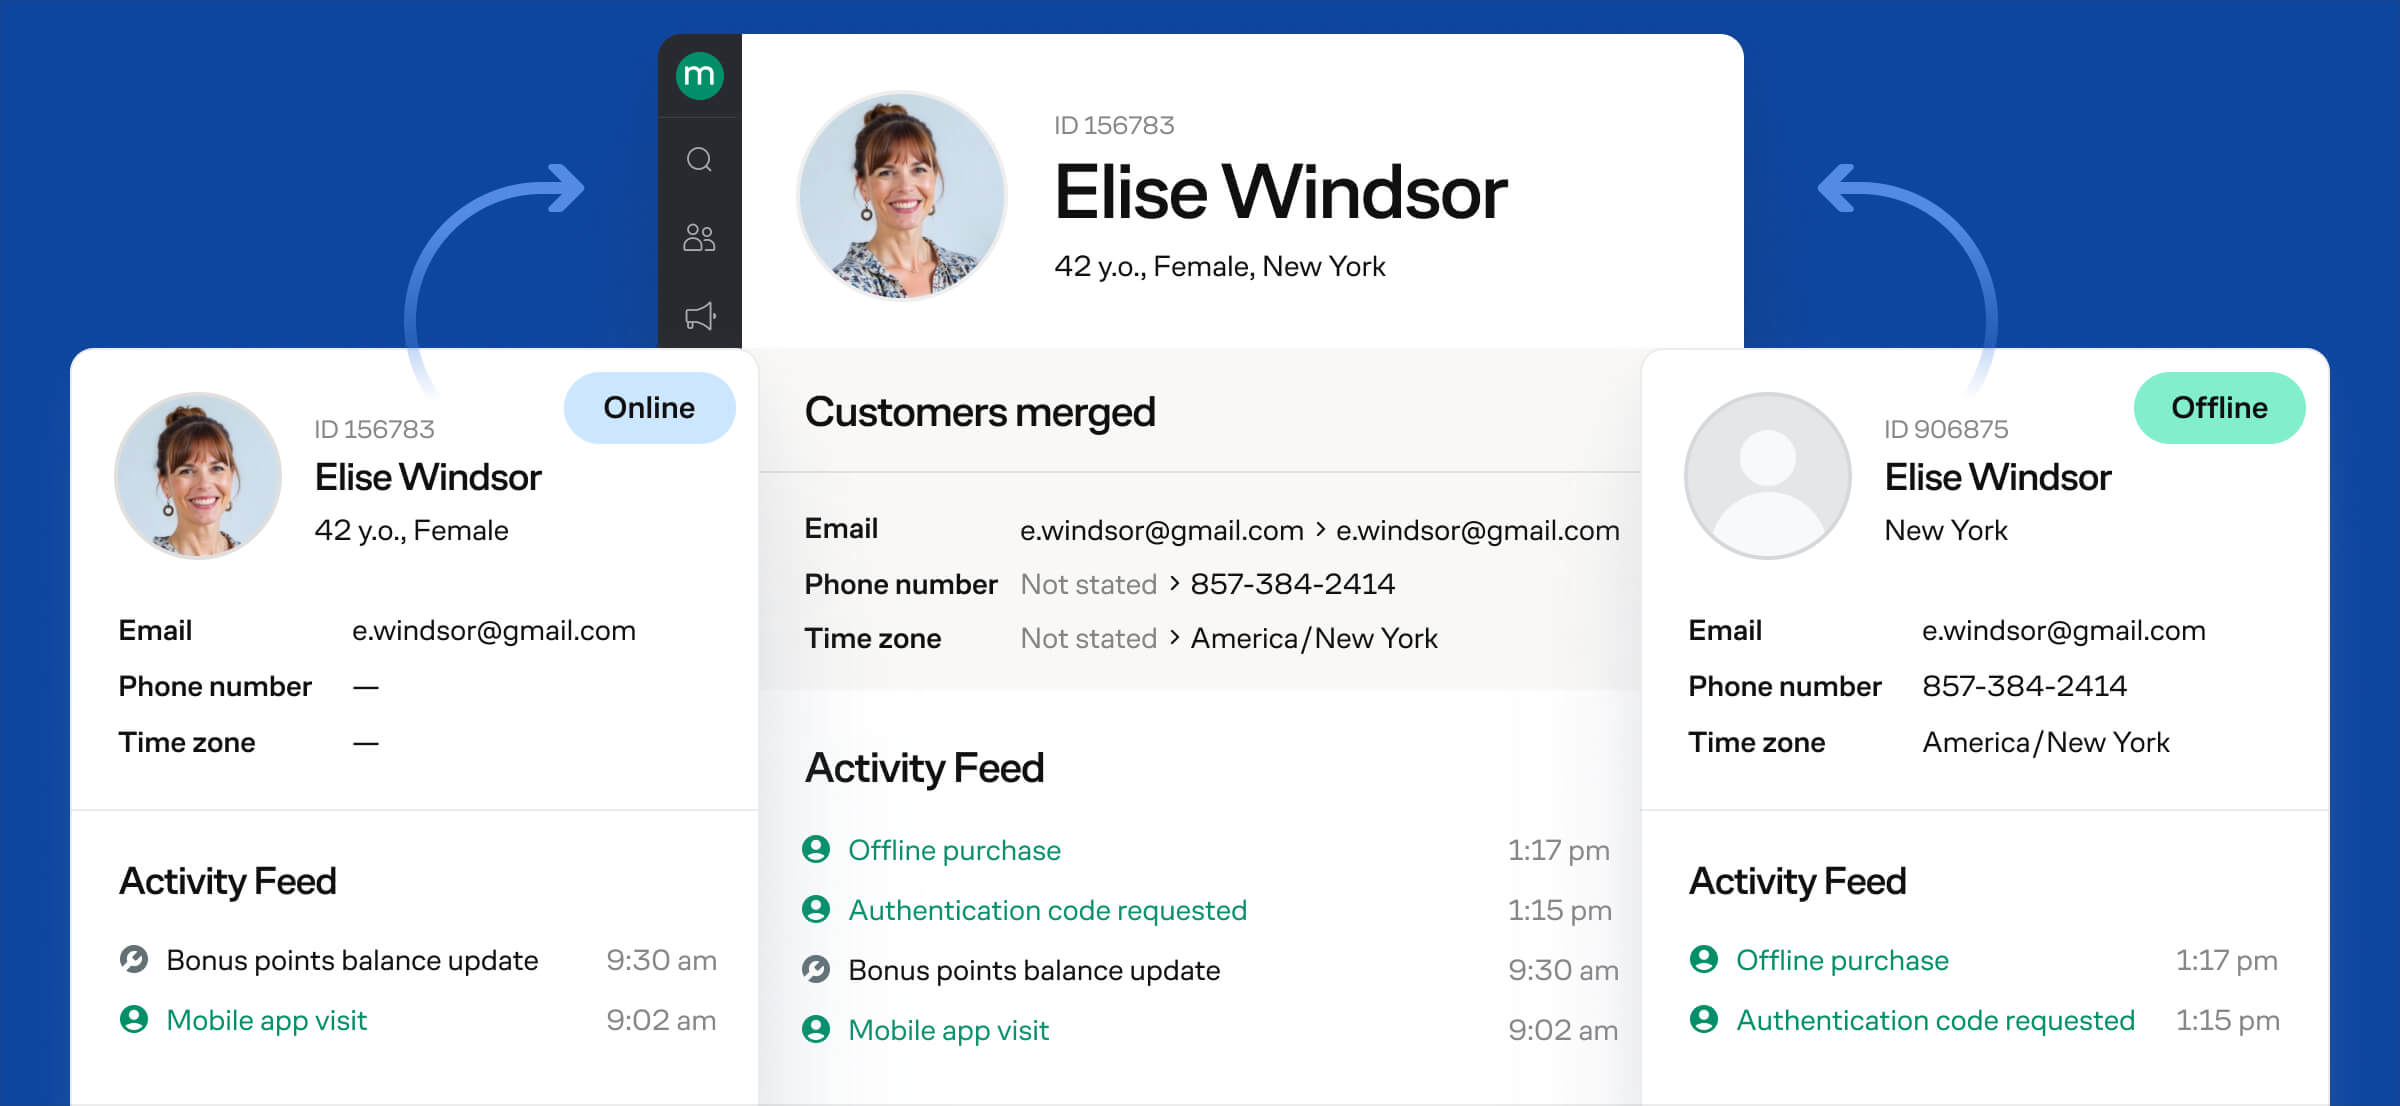Click the chevron after Time zone Not stated
Viewport: 2400px width, 1106px height.
(1174, 637)
